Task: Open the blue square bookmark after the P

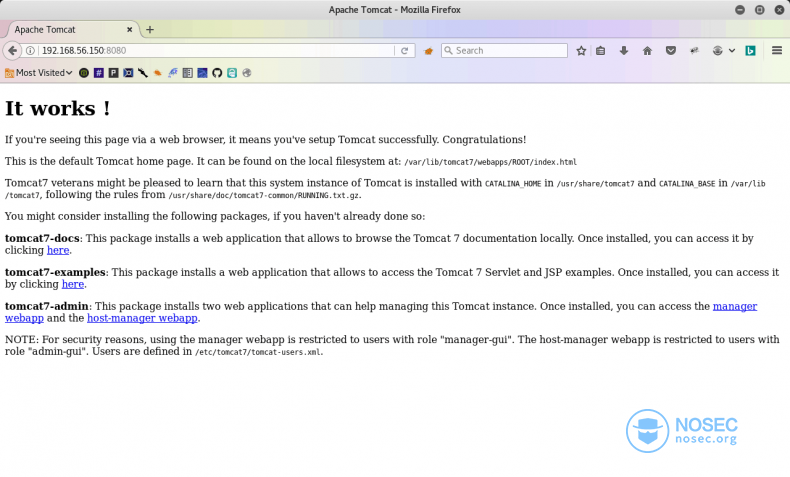Action: click(128, 73)
